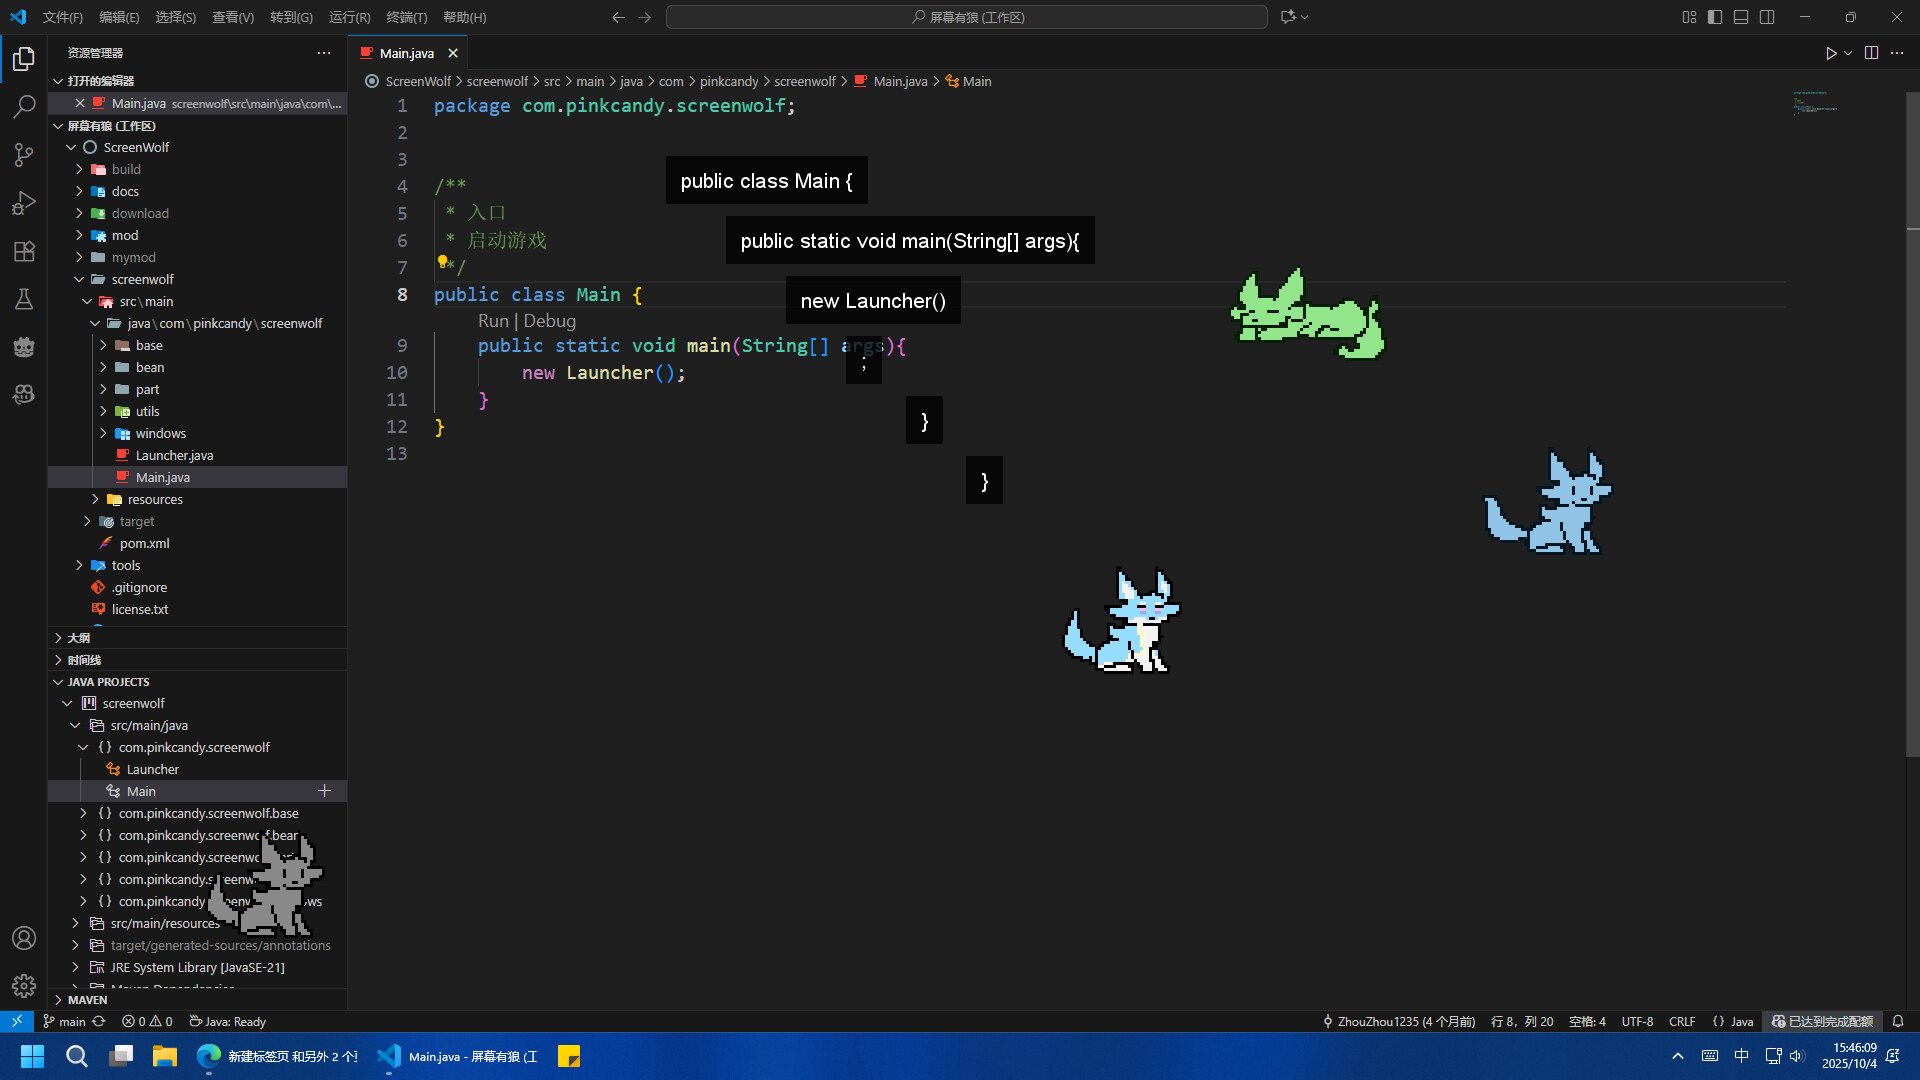
Task: Open the dropdown arrow next to the Run button
Action: pyautogui.click(x=1849, y=53)
